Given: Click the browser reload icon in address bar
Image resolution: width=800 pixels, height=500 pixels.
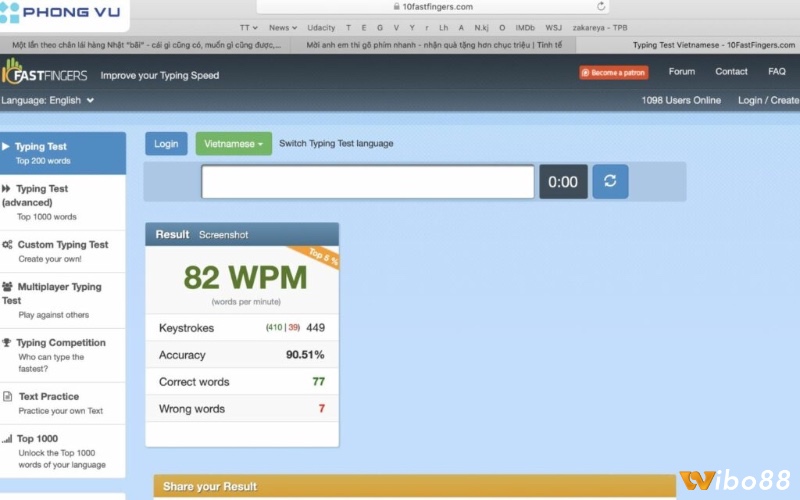Looking at the screenshot, I should [x=601, y=7].
